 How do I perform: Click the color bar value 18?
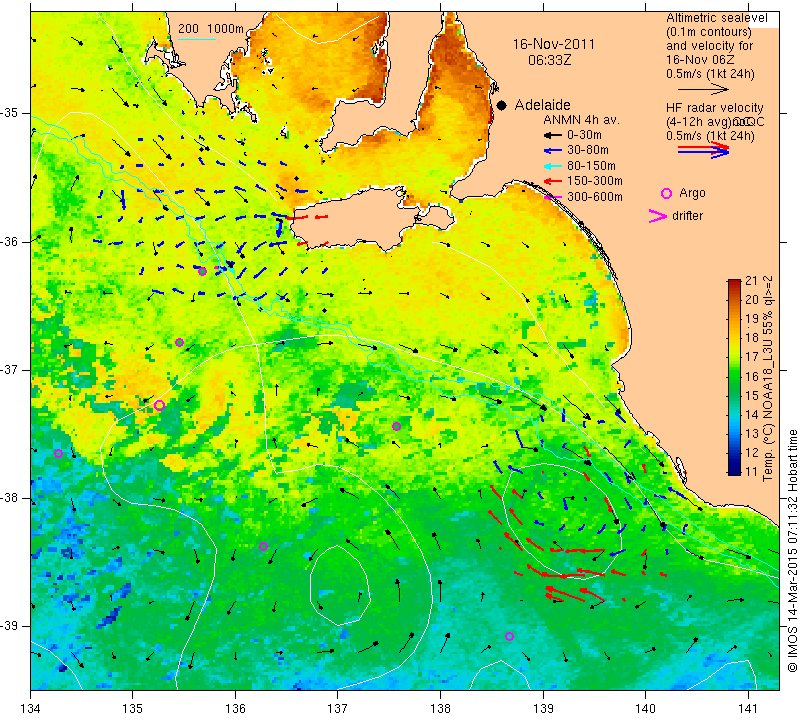coord(752,338)
